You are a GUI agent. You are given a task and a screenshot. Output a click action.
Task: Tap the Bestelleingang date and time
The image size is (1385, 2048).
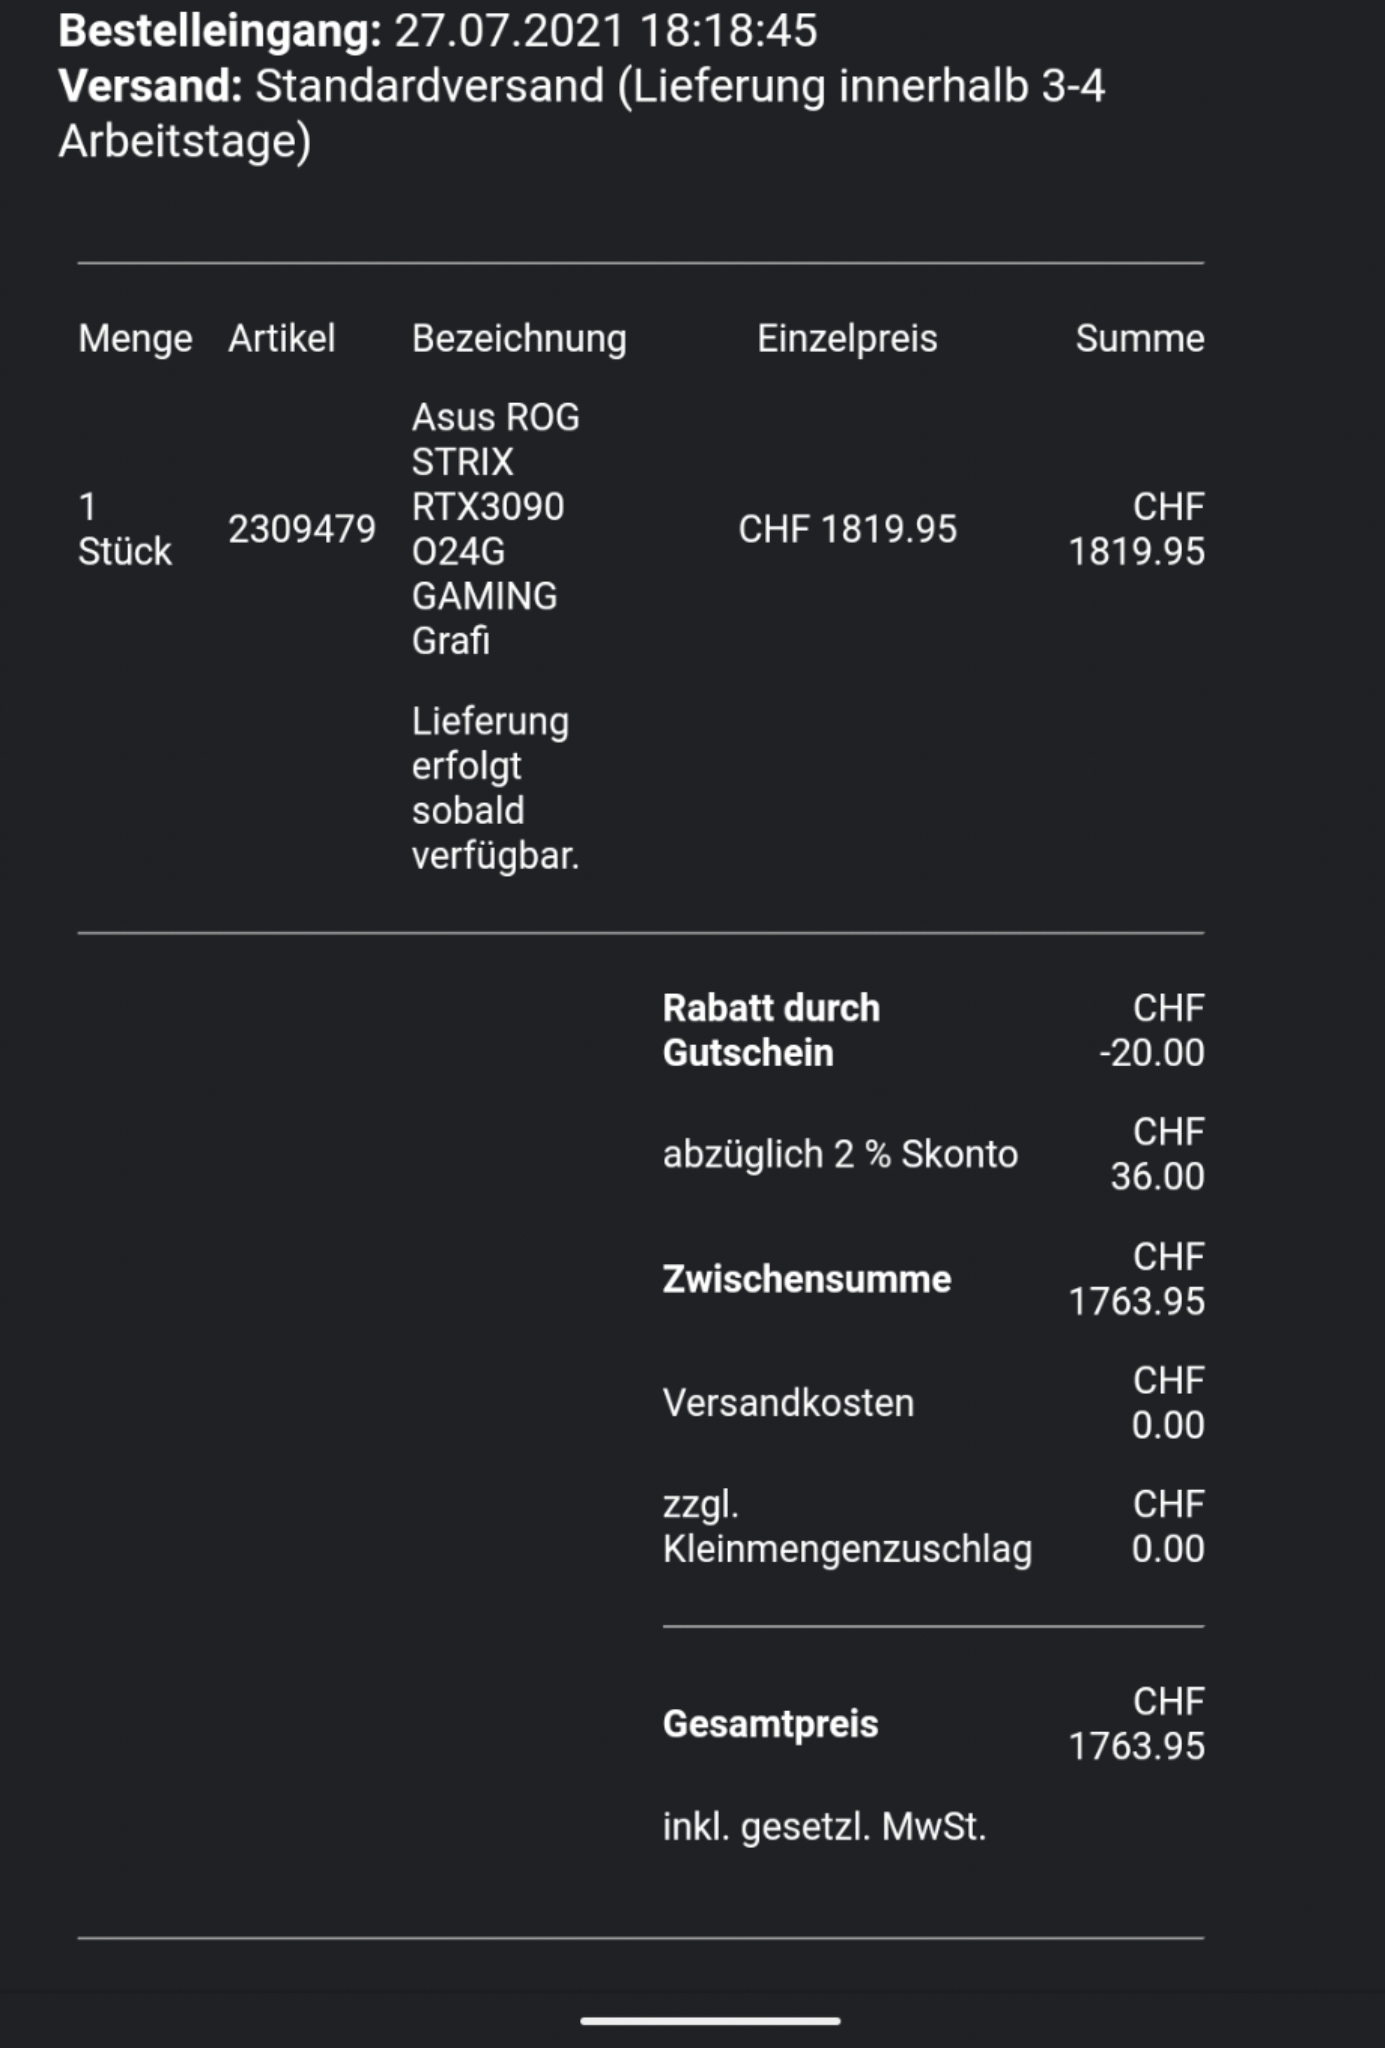[605, 31]
